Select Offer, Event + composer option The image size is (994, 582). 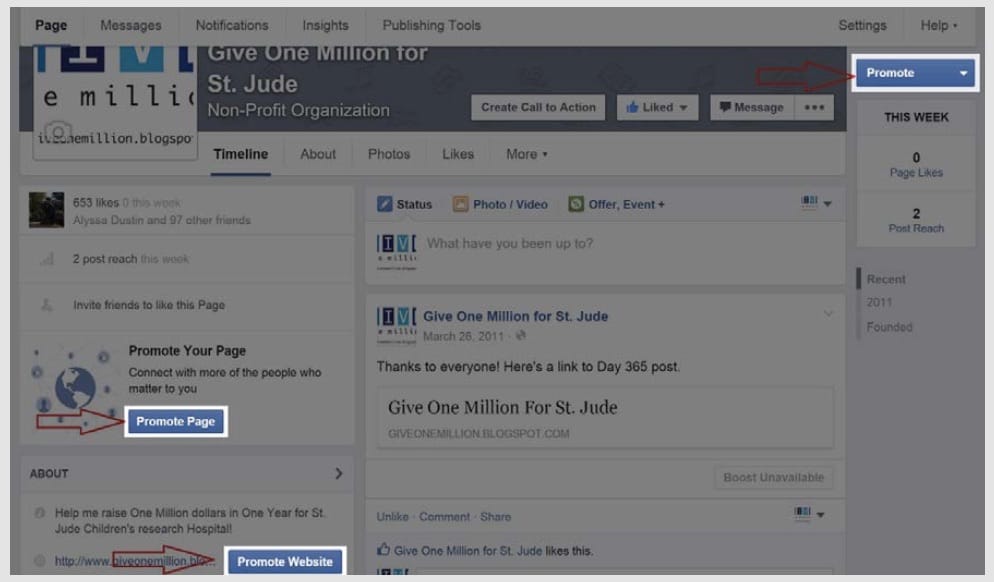(617, 204)
